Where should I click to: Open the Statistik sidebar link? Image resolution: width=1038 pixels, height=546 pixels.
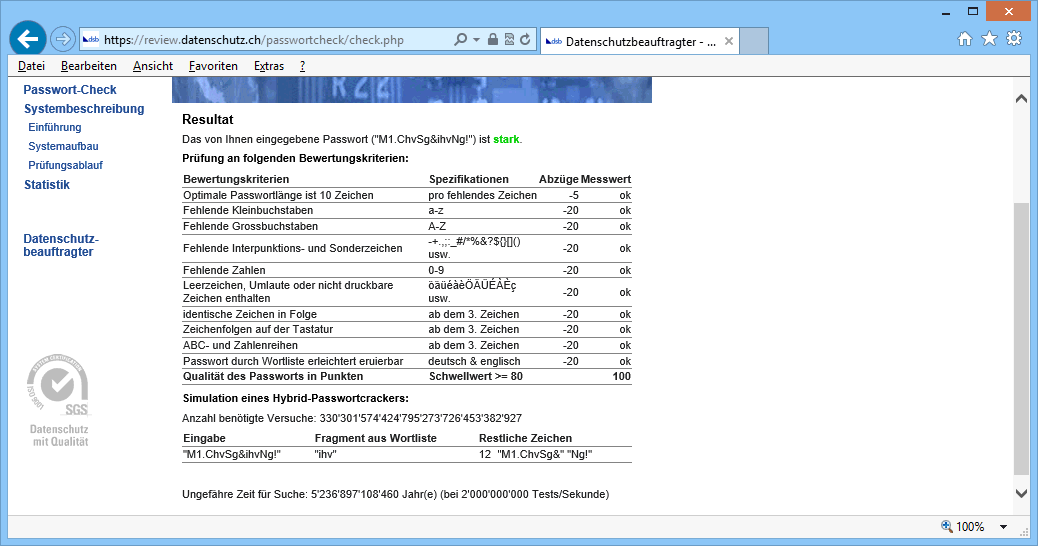pos(47,185)
